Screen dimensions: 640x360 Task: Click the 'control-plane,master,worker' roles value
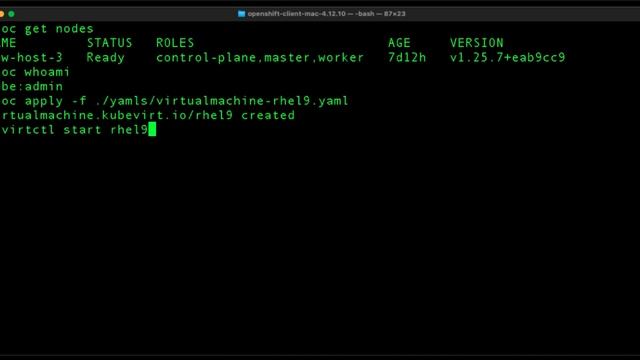point(260,58)
